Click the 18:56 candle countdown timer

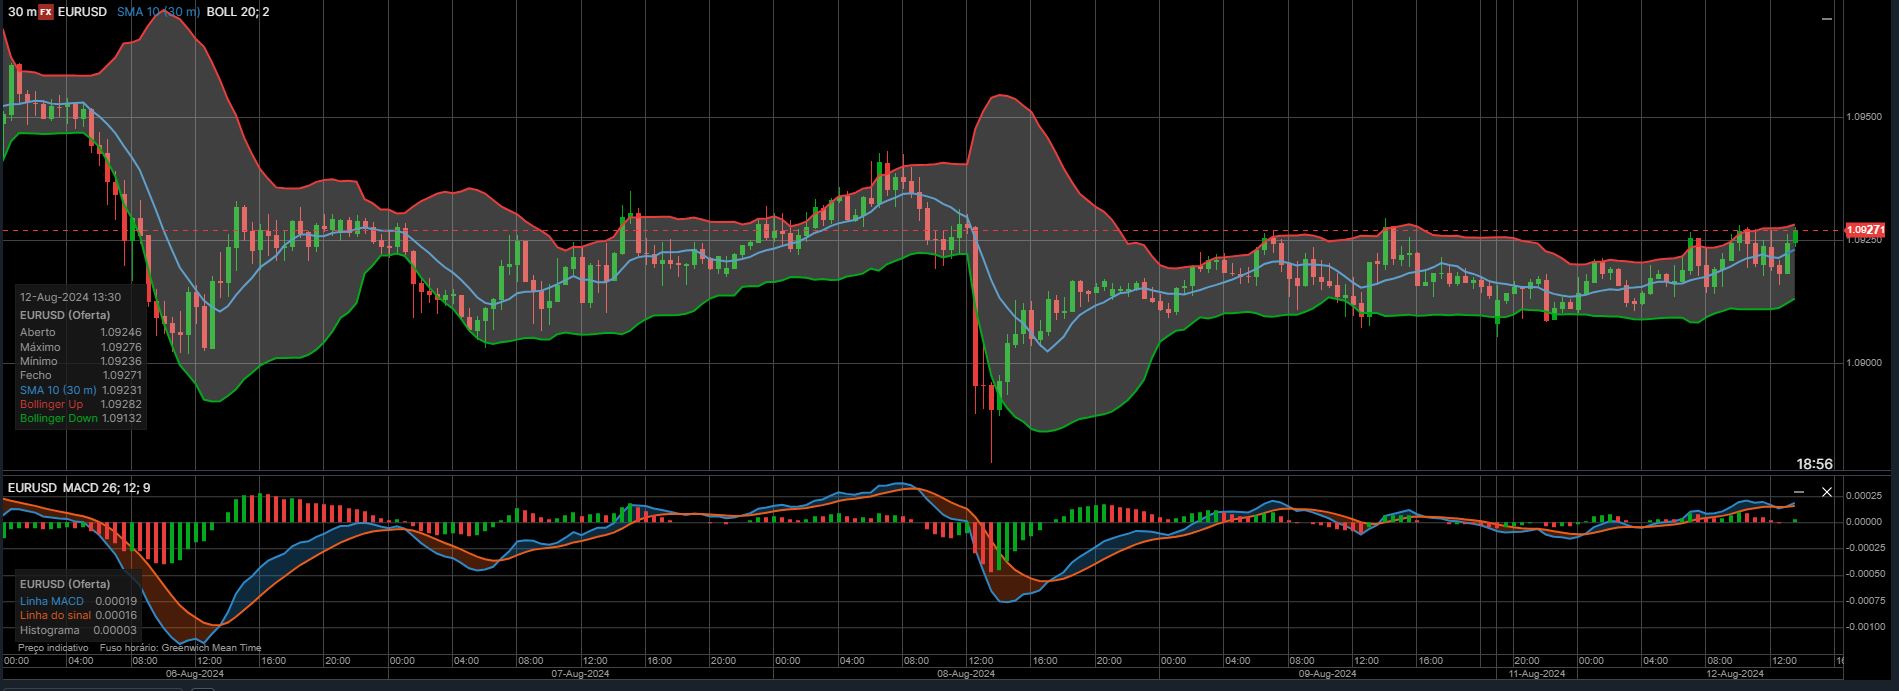[x=1814, y=464]
